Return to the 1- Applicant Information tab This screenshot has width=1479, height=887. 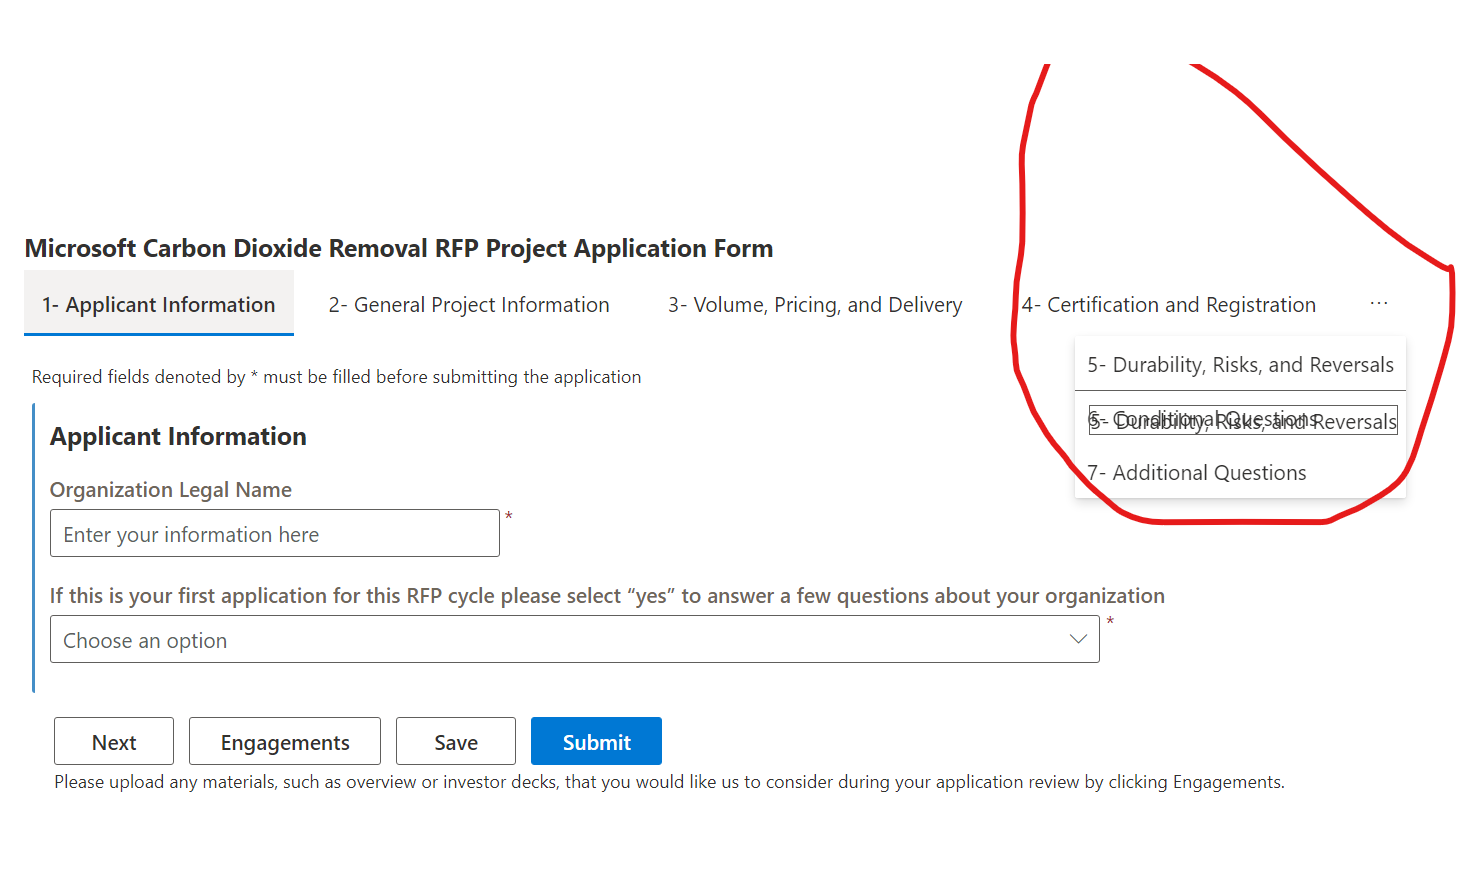(x=159, y=304)
